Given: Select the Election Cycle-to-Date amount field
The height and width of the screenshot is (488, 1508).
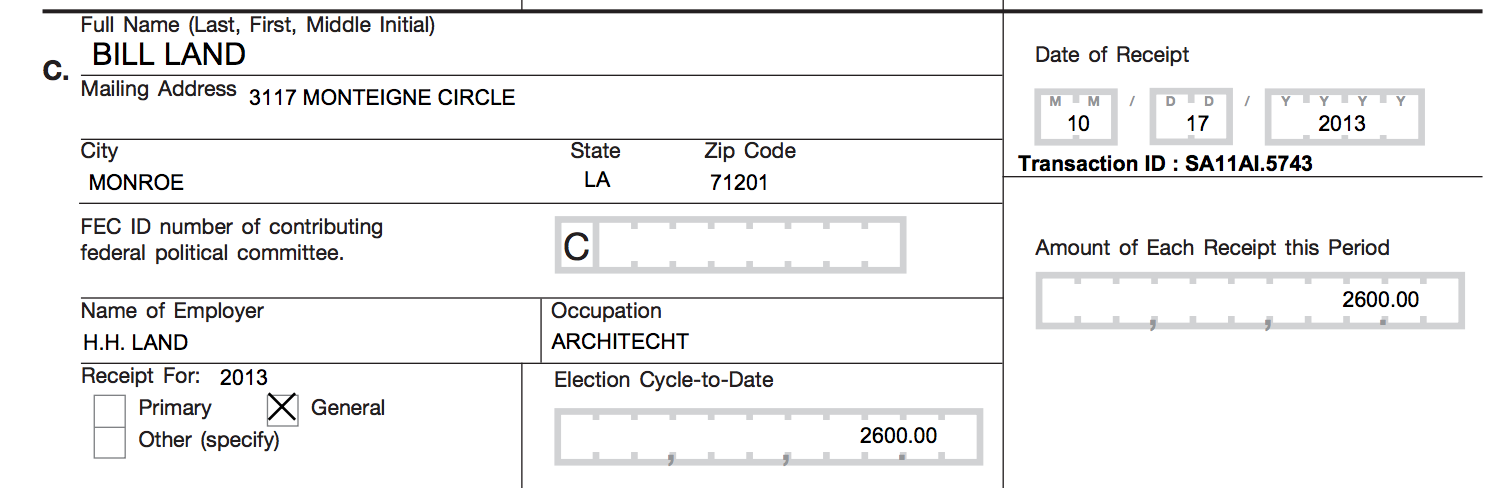Looking at the screenshot, I should pyautogui.click(x=768, y=437).
